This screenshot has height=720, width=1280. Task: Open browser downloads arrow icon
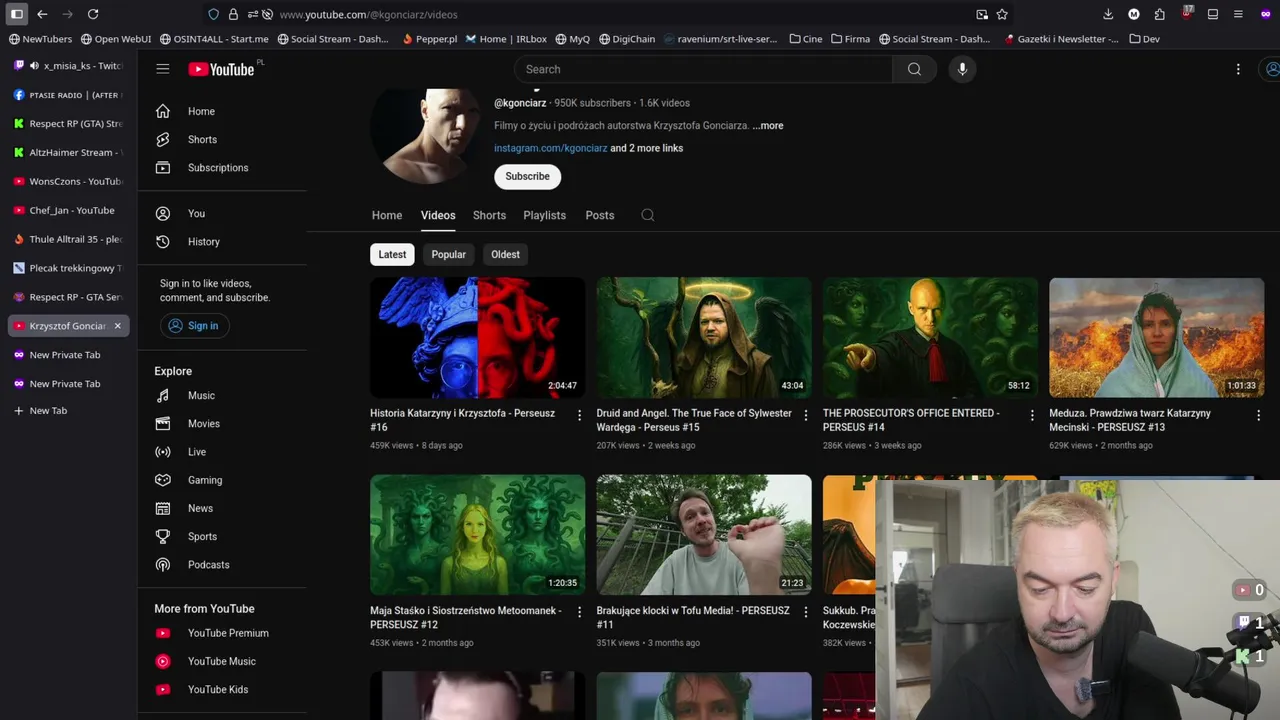pos(1108,14)
